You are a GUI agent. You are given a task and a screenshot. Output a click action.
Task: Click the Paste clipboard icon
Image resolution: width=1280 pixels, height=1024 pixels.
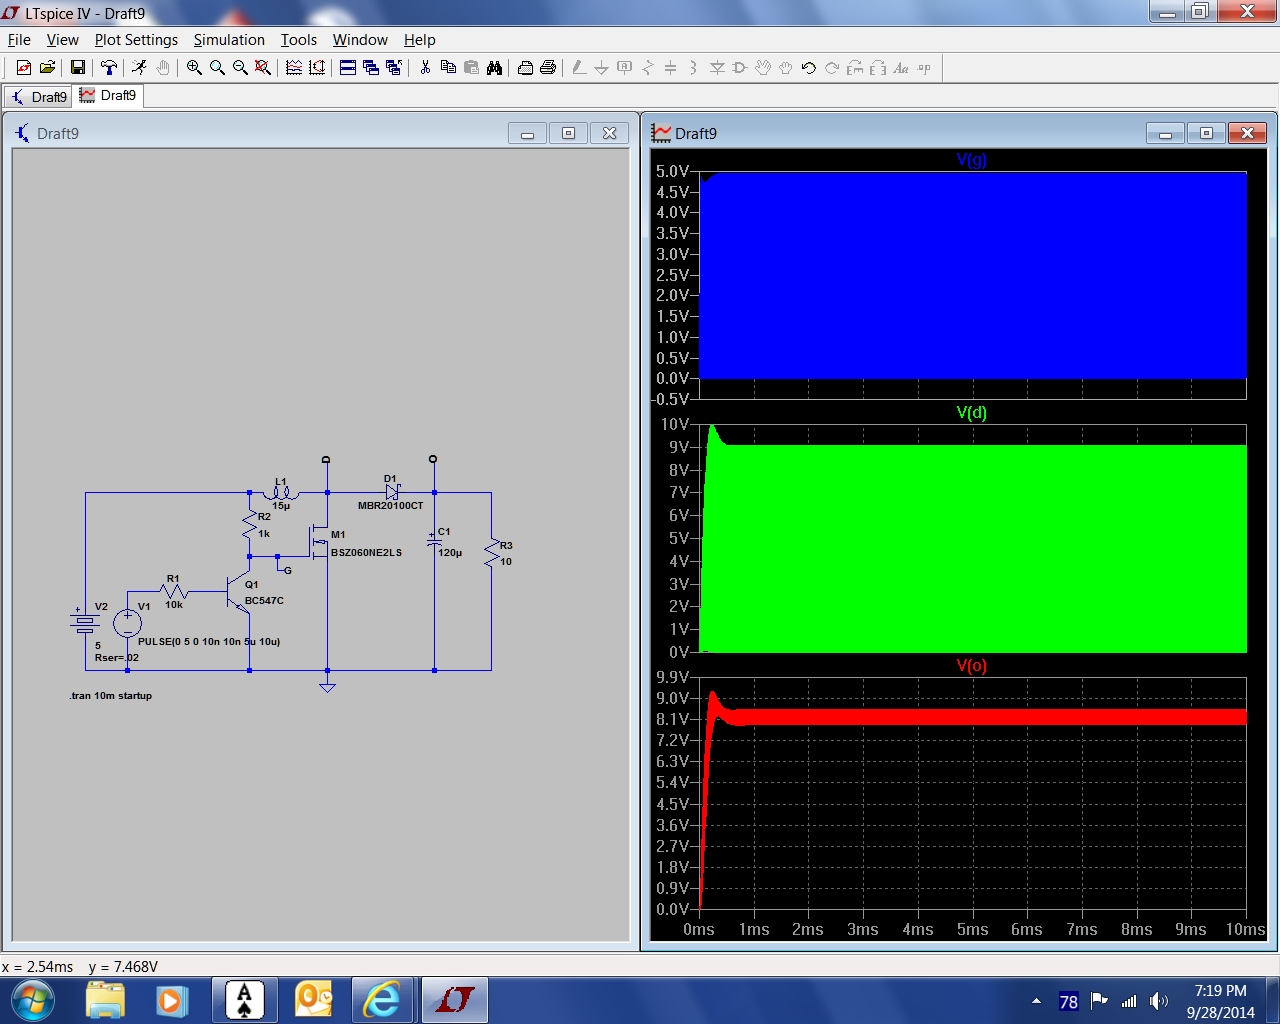click(471, 68)
